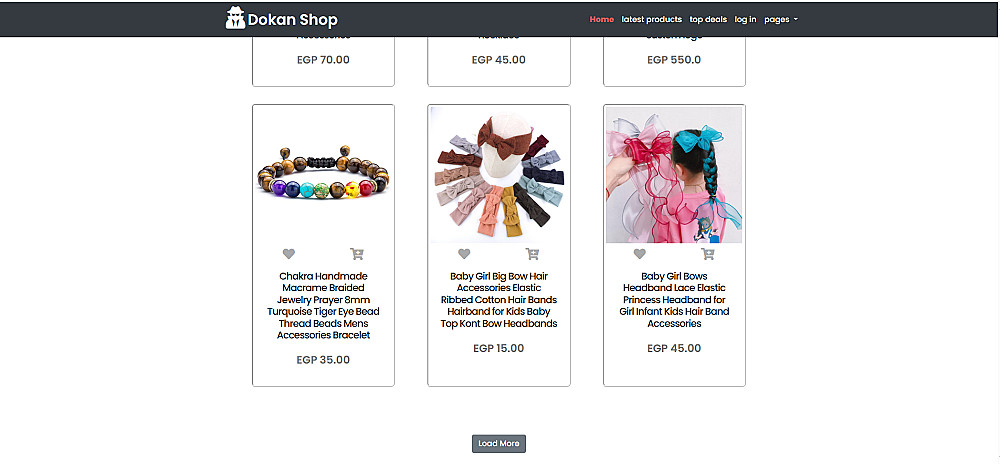Image resolution: width=1000 pixels, height=464 pixels.
Task: Add Big Bow Hair Accessories to cart
Action: click(533, 254)
